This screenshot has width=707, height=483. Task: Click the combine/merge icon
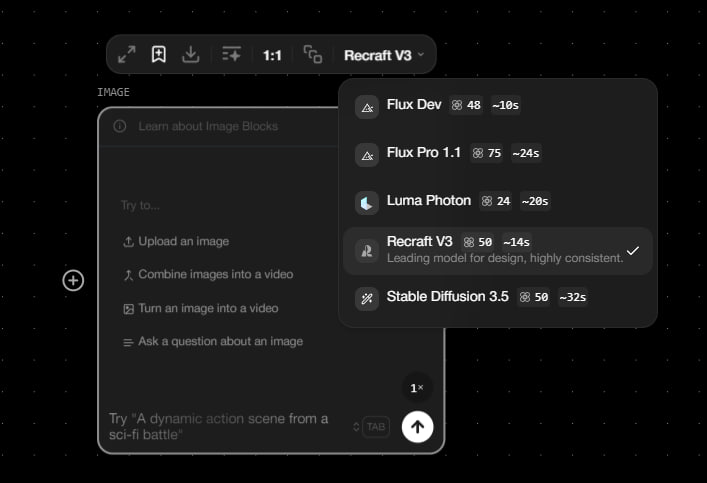[x=129, y=275]
